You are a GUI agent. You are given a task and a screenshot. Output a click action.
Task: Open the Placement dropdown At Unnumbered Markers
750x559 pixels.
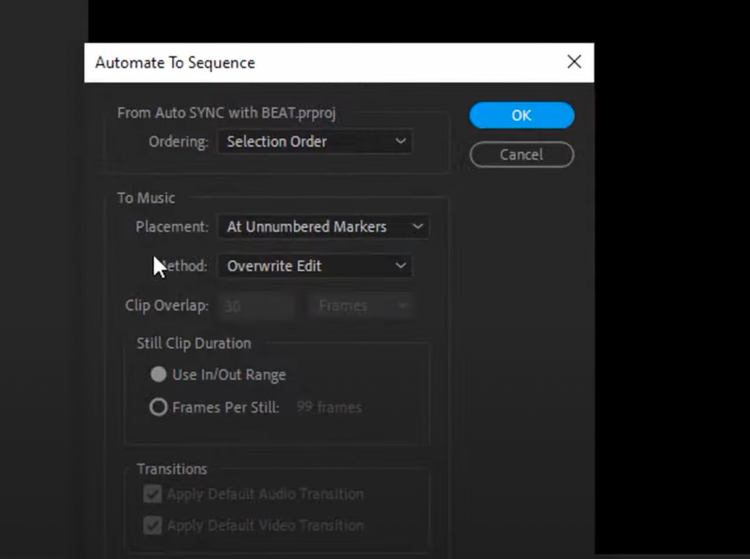coord(324,227)
